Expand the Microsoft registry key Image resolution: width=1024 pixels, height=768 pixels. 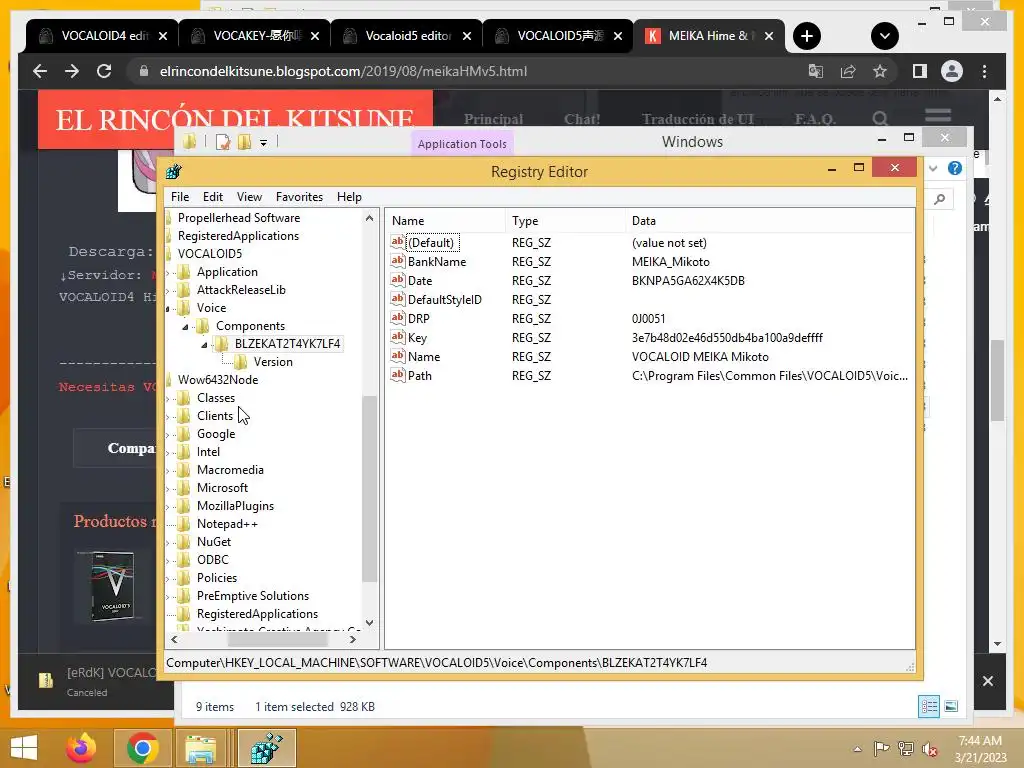168,488
